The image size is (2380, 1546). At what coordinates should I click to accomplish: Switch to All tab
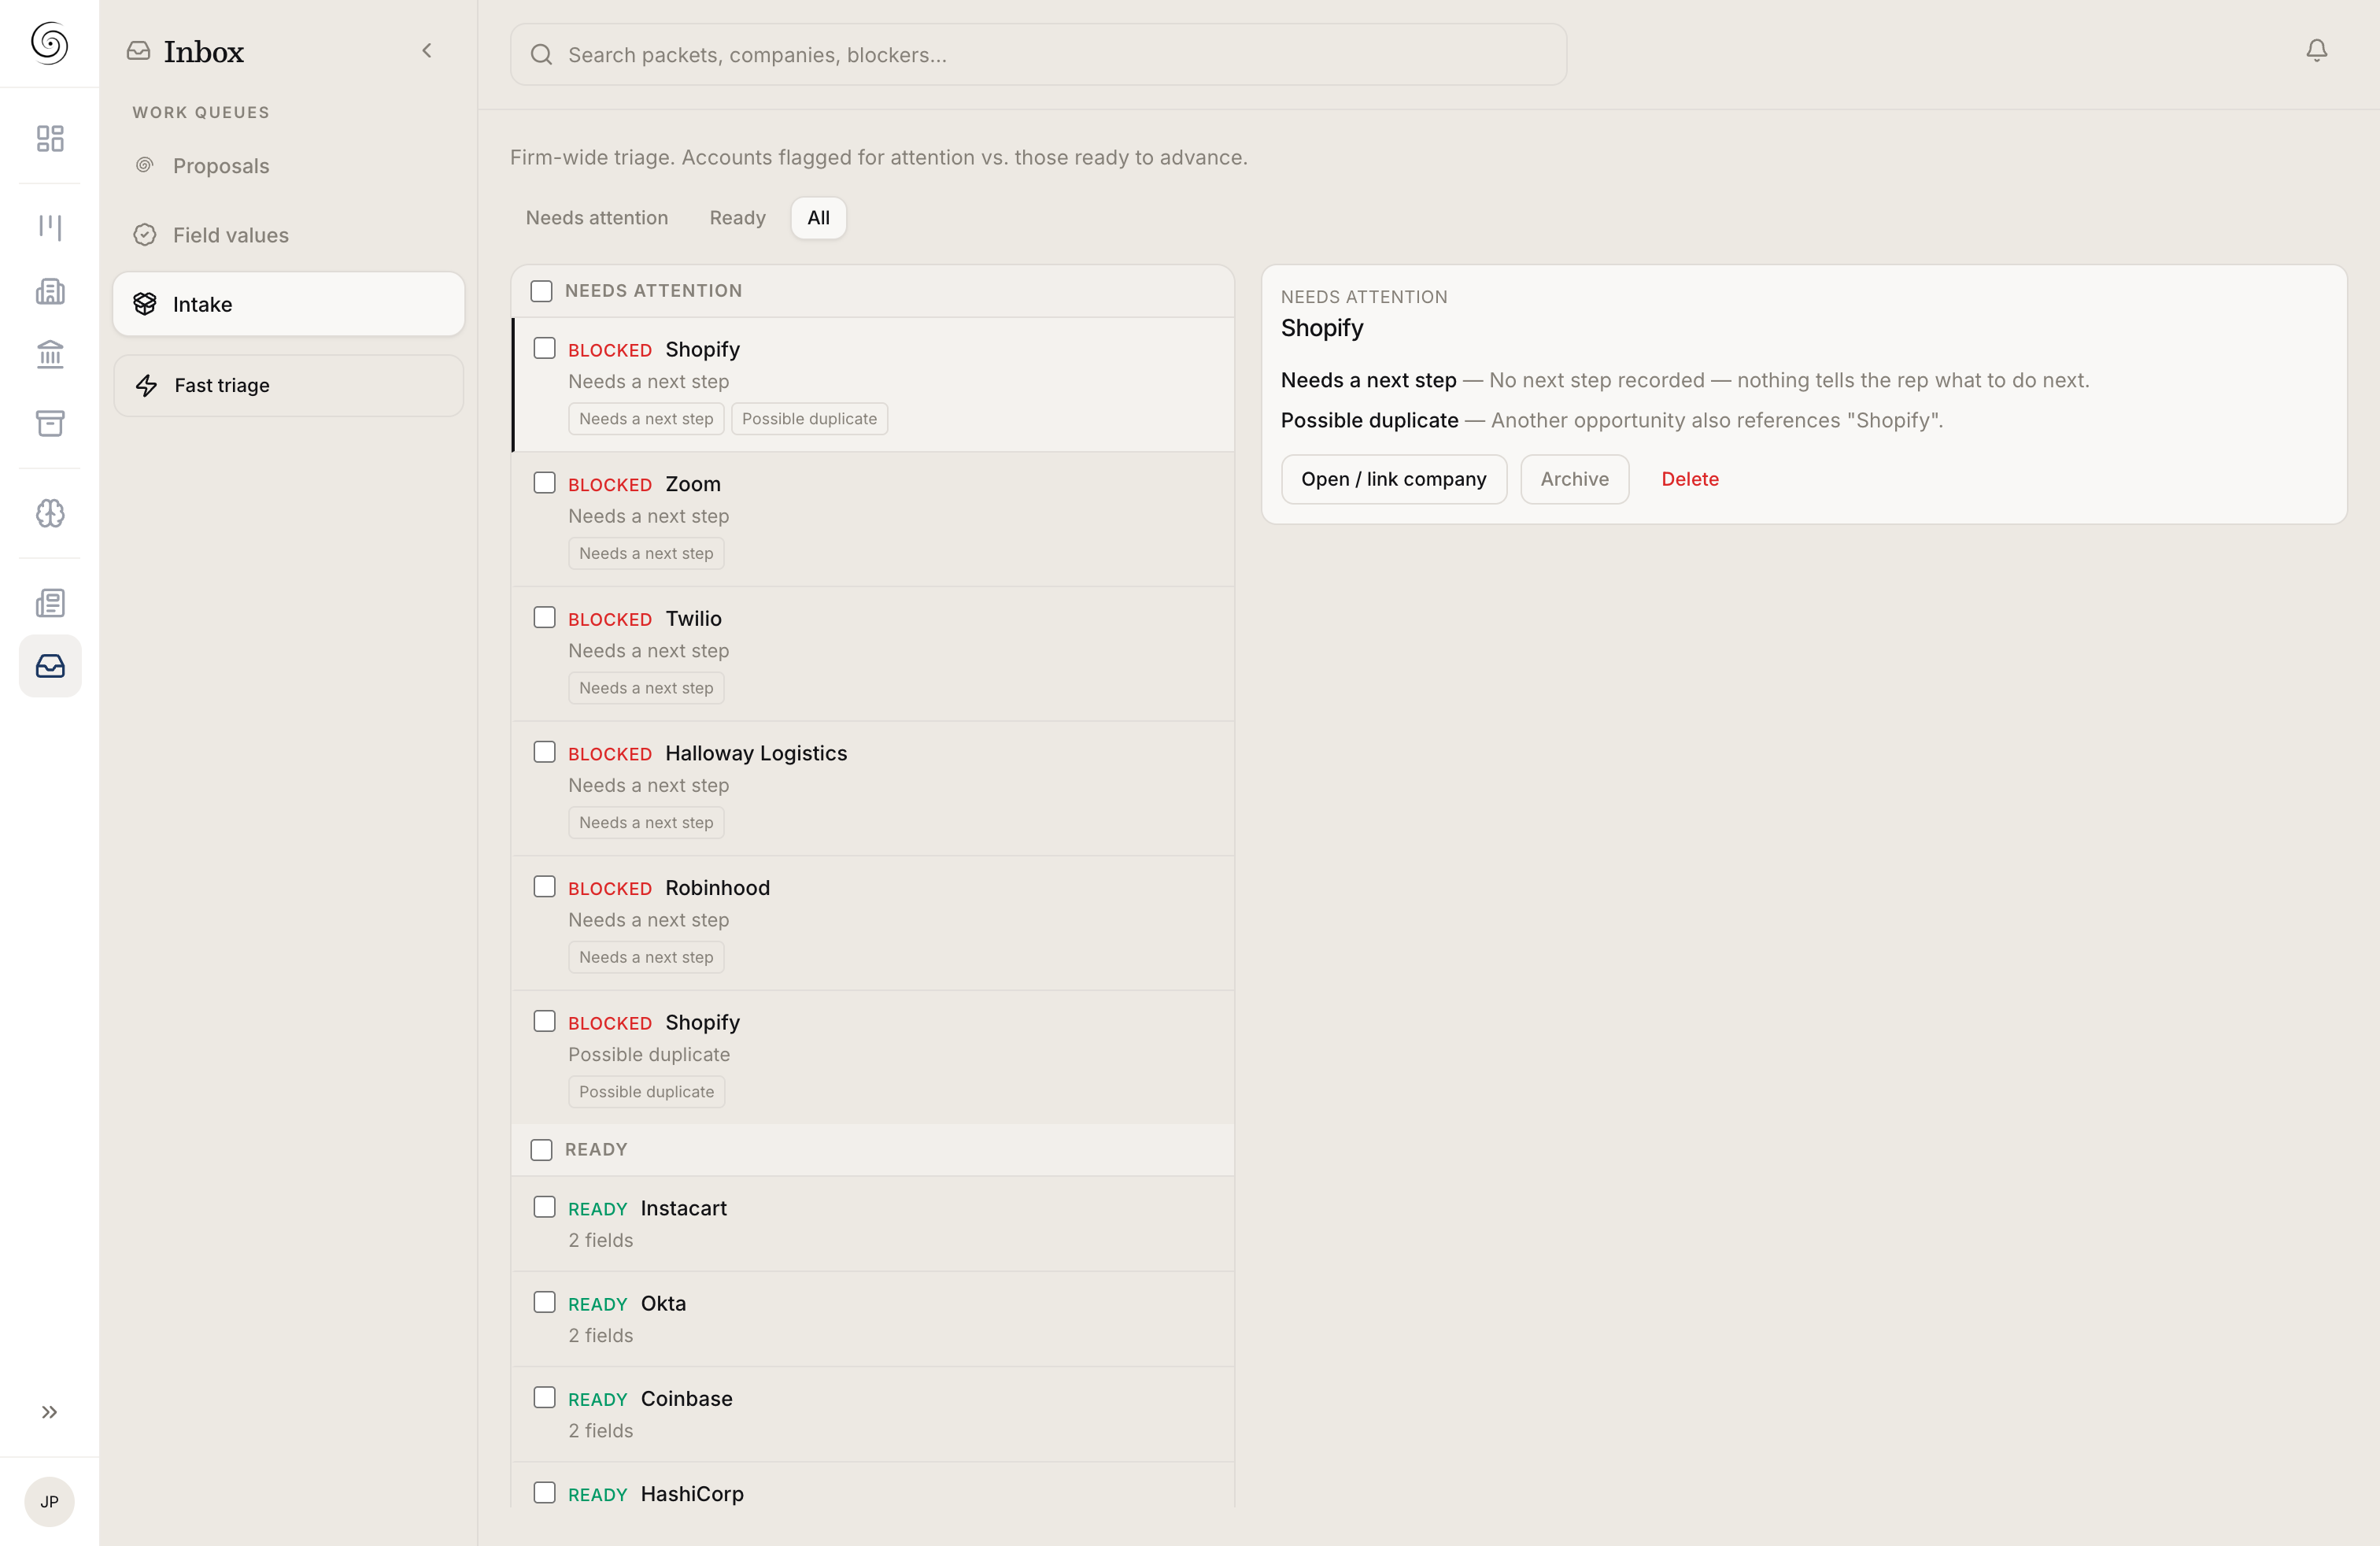pos(818,217)
